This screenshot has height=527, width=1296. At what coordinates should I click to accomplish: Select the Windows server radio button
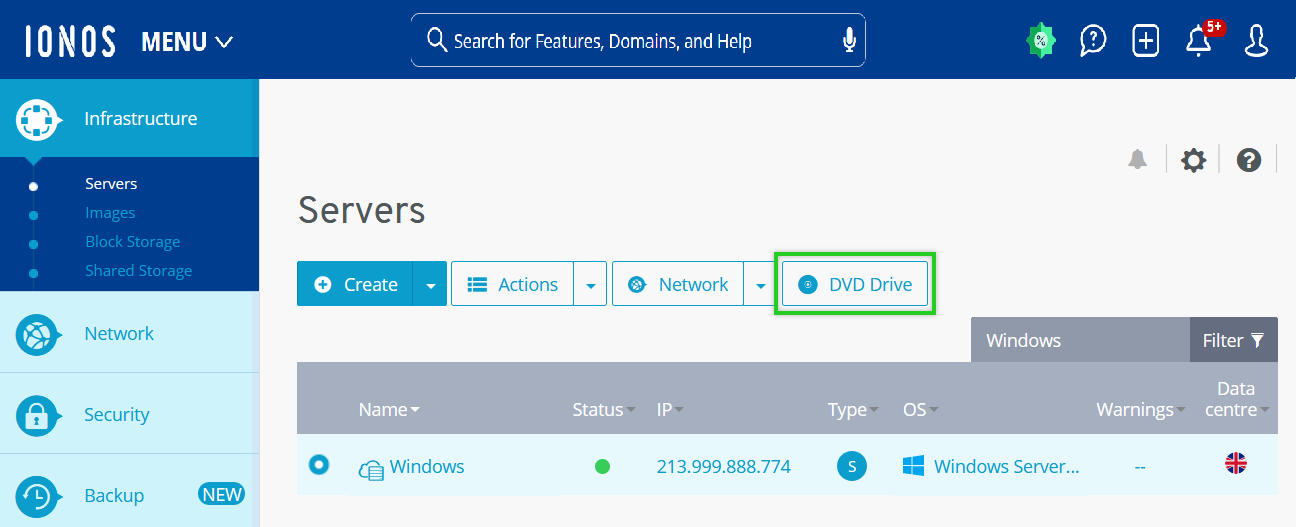319,465
